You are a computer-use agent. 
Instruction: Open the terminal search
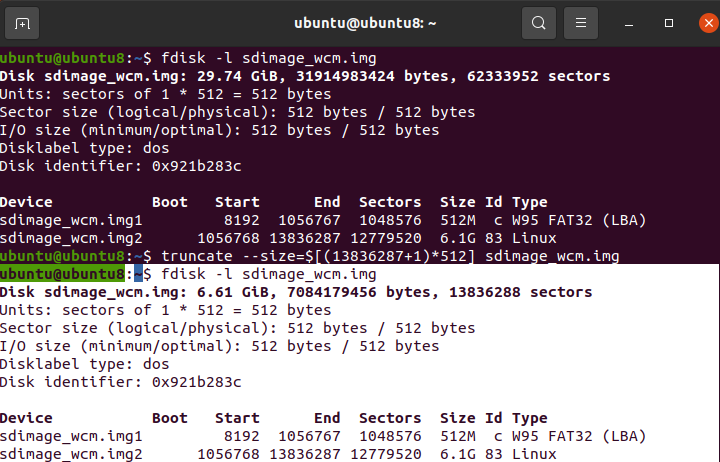coord(539,23)
